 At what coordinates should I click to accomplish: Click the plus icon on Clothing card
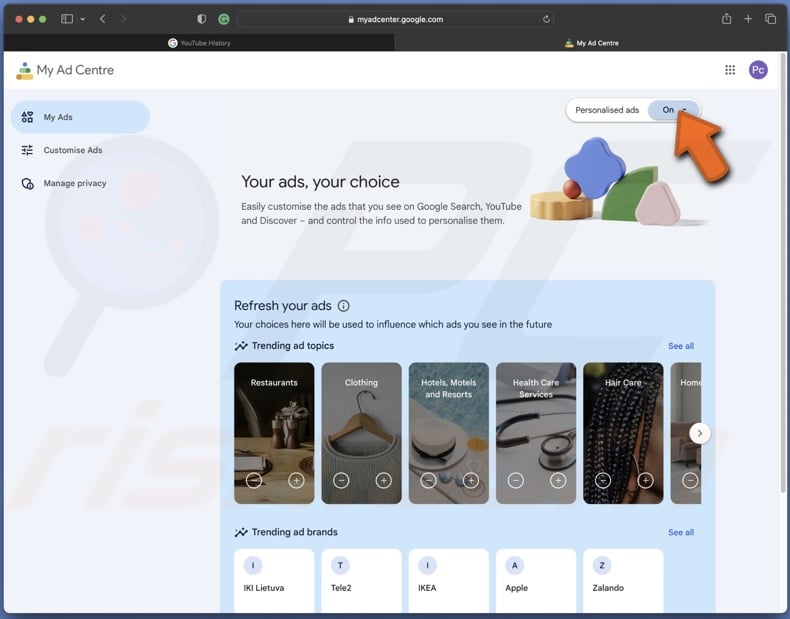point(383,481)
